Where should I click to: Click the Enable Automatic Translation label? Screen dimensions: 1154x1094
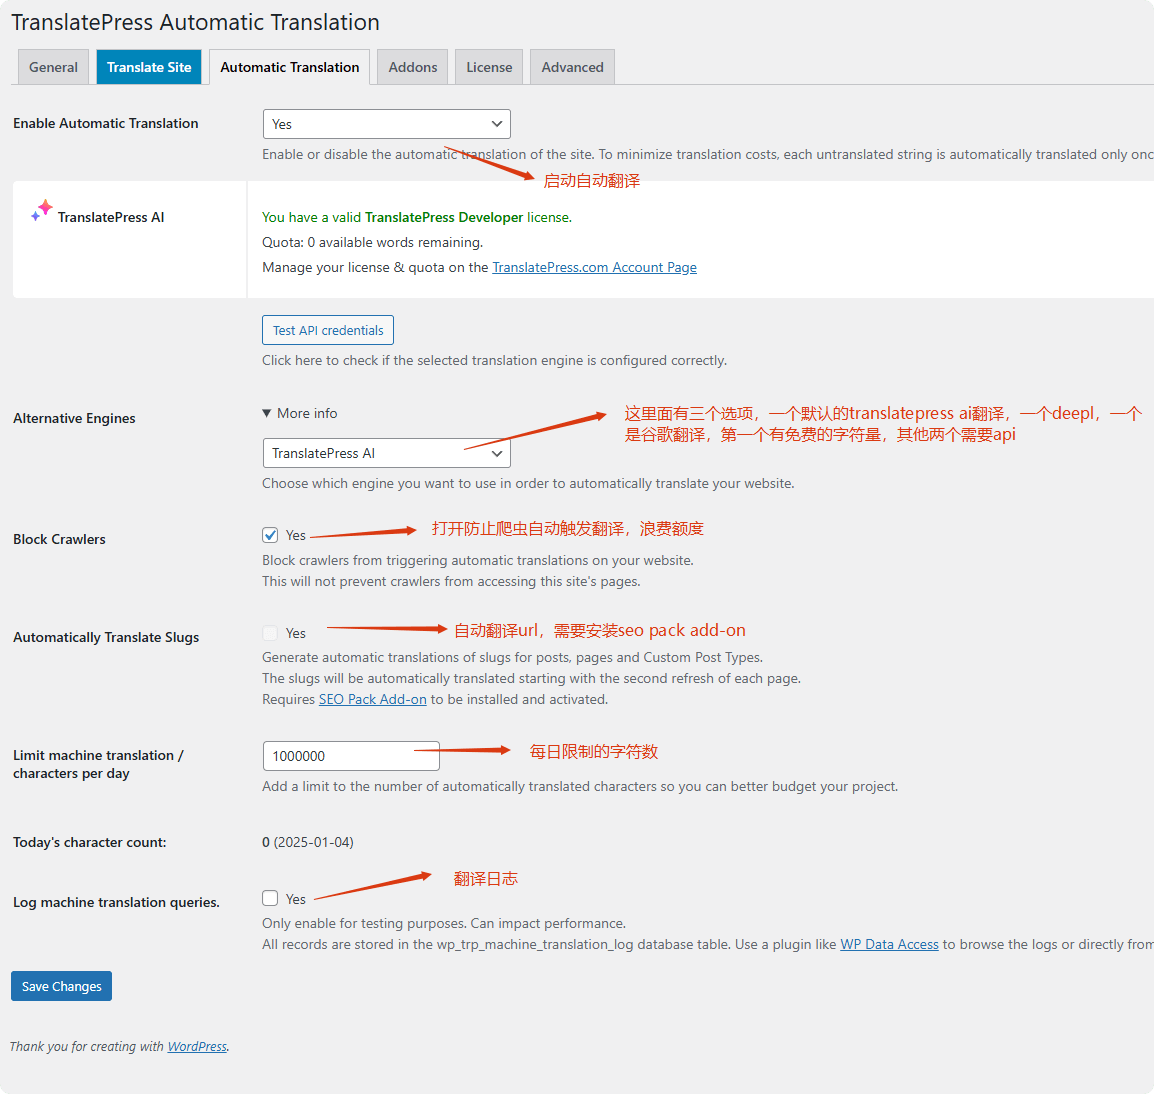(105, 124)
